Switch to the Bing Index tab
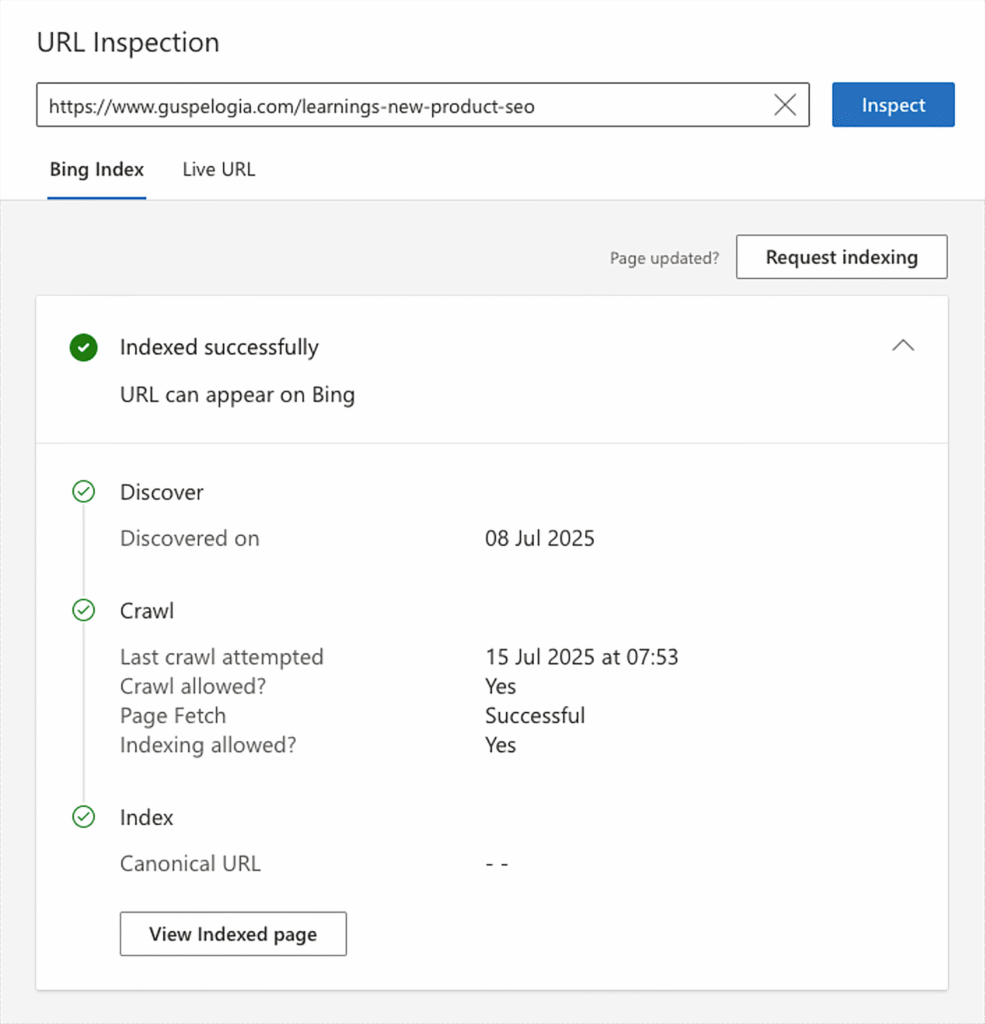 pos(97,170)
